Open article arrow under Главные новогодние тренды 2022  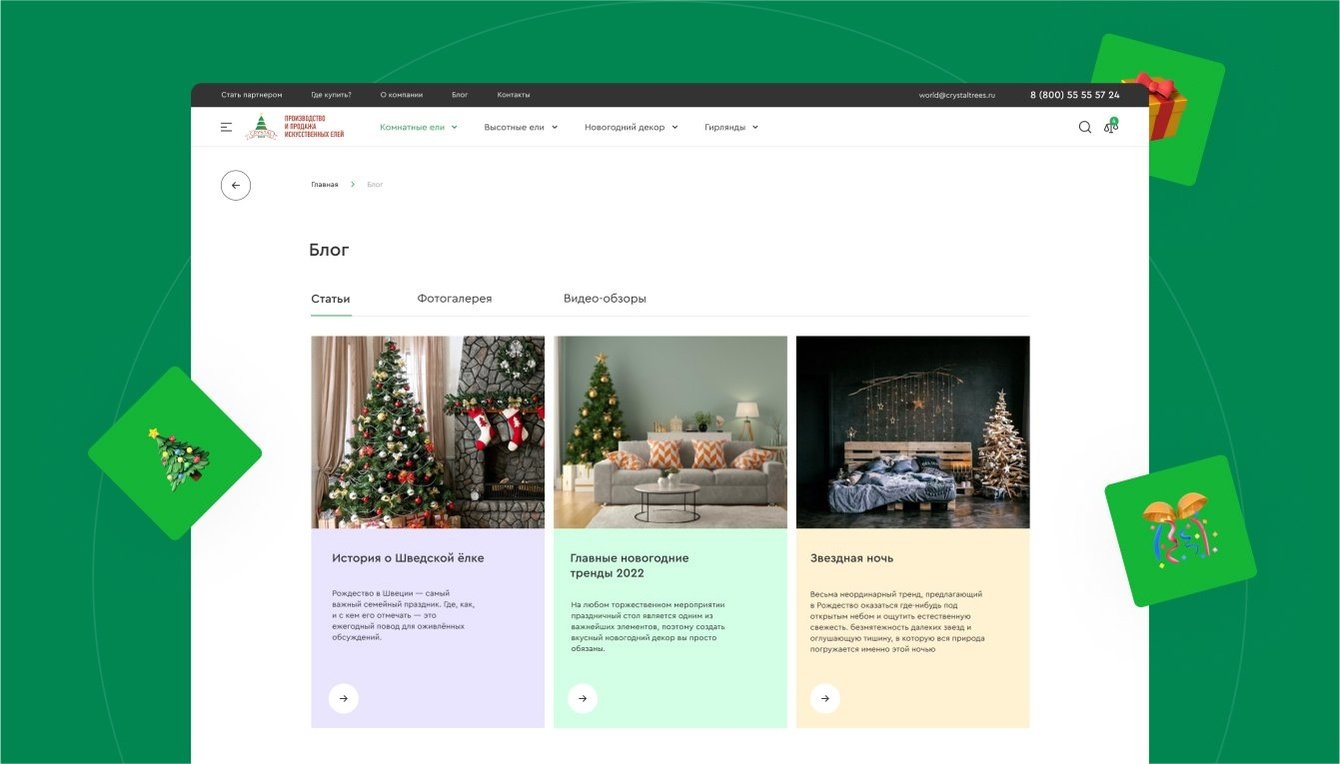(583, 698)
